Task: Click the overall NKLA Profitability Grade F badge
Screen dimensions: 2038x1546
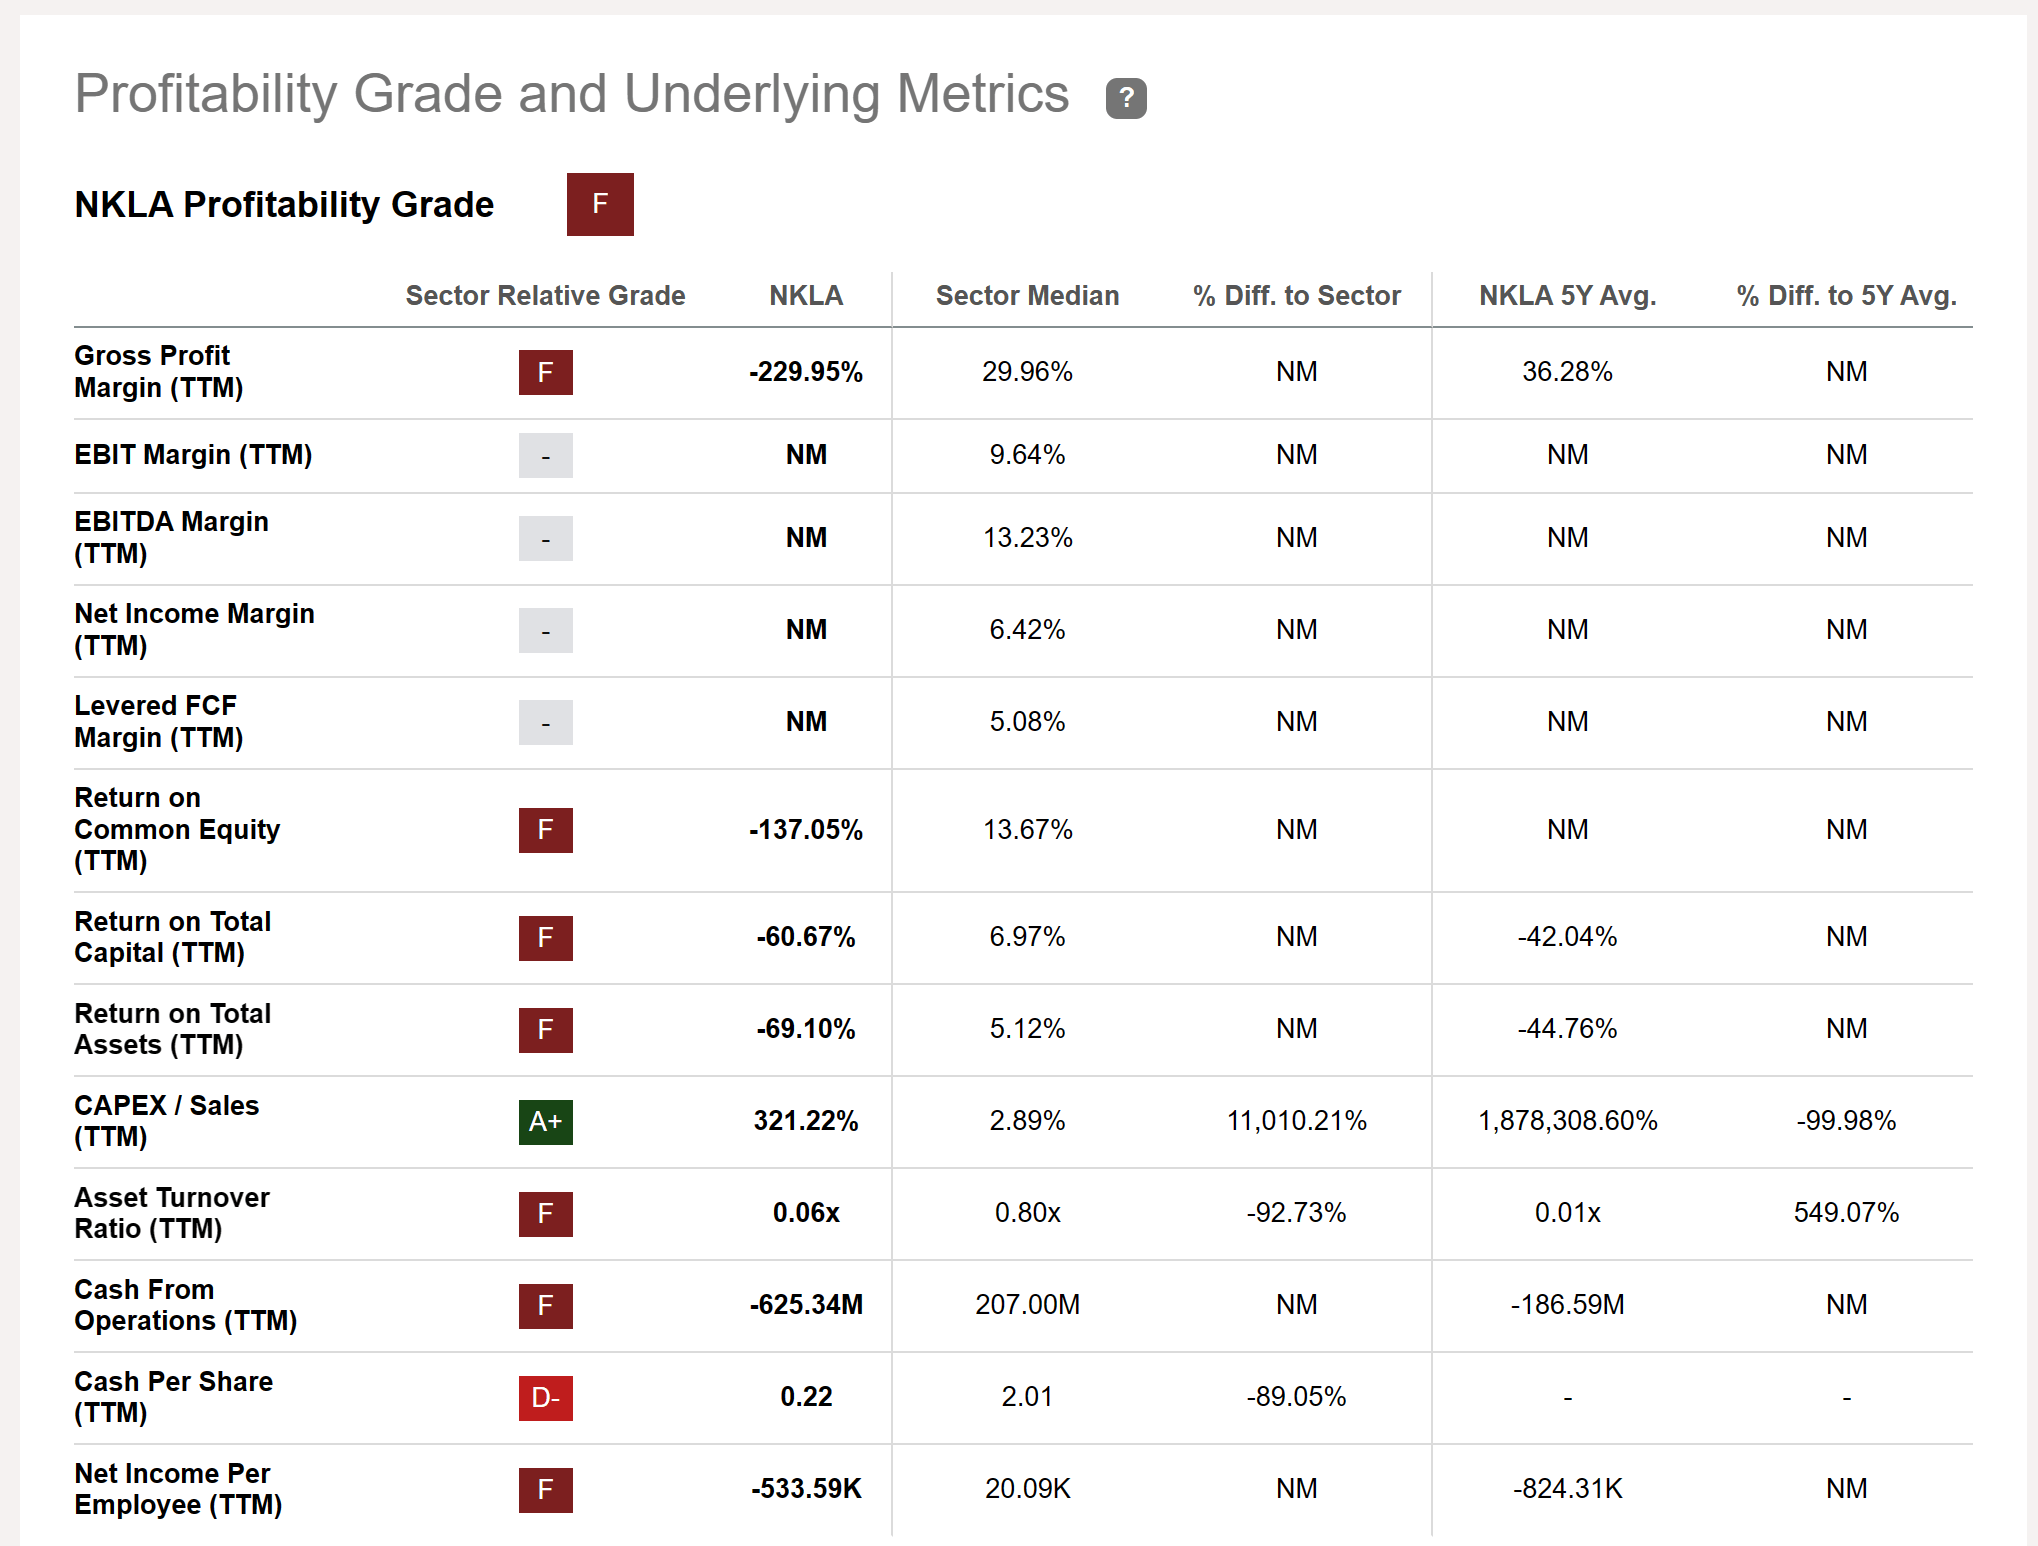Action: (600, 204)
